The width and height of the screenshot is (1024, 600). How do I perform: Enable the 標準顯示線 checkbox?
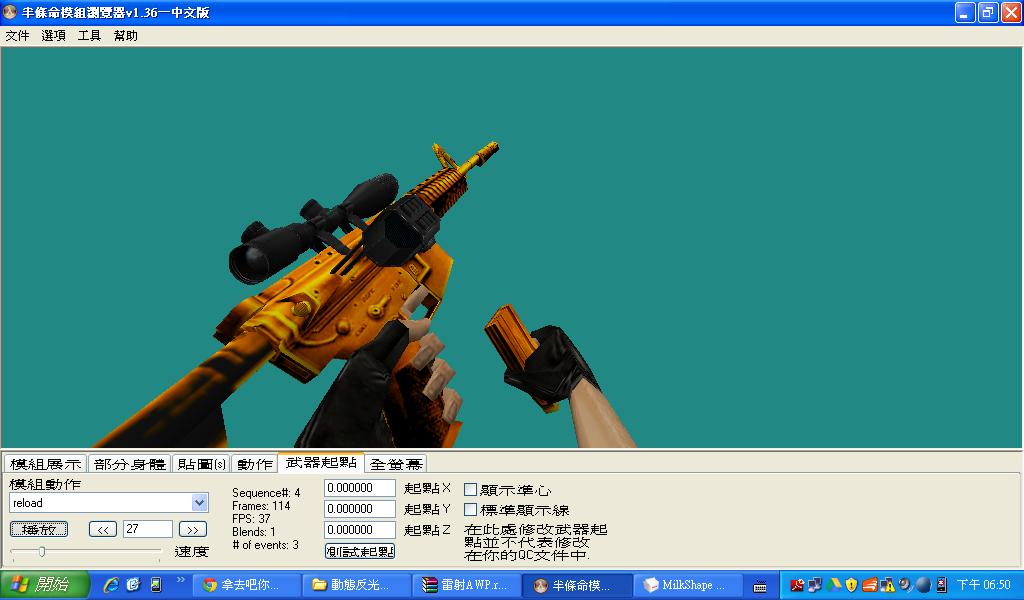point(470,509)
